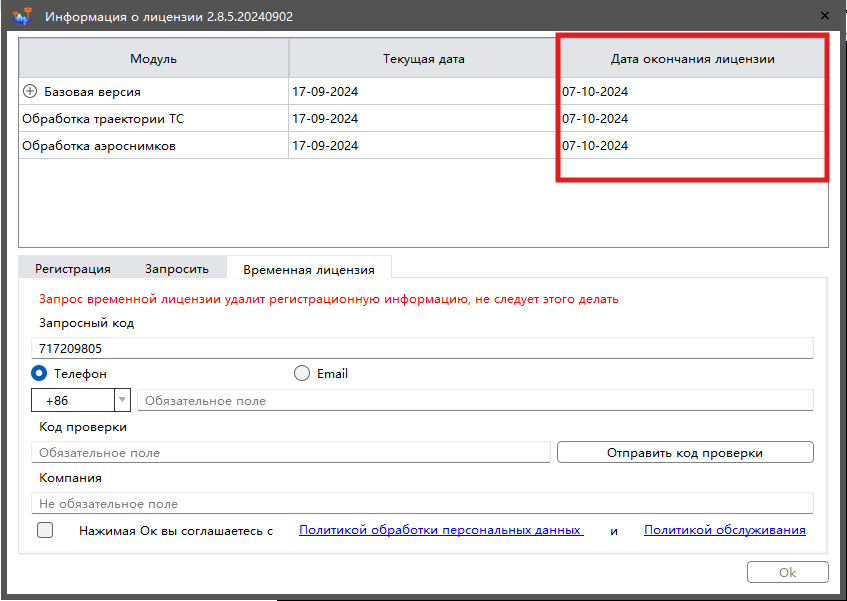
Task: Click the red temporary license warning text
Action: [x=328, y=299]
